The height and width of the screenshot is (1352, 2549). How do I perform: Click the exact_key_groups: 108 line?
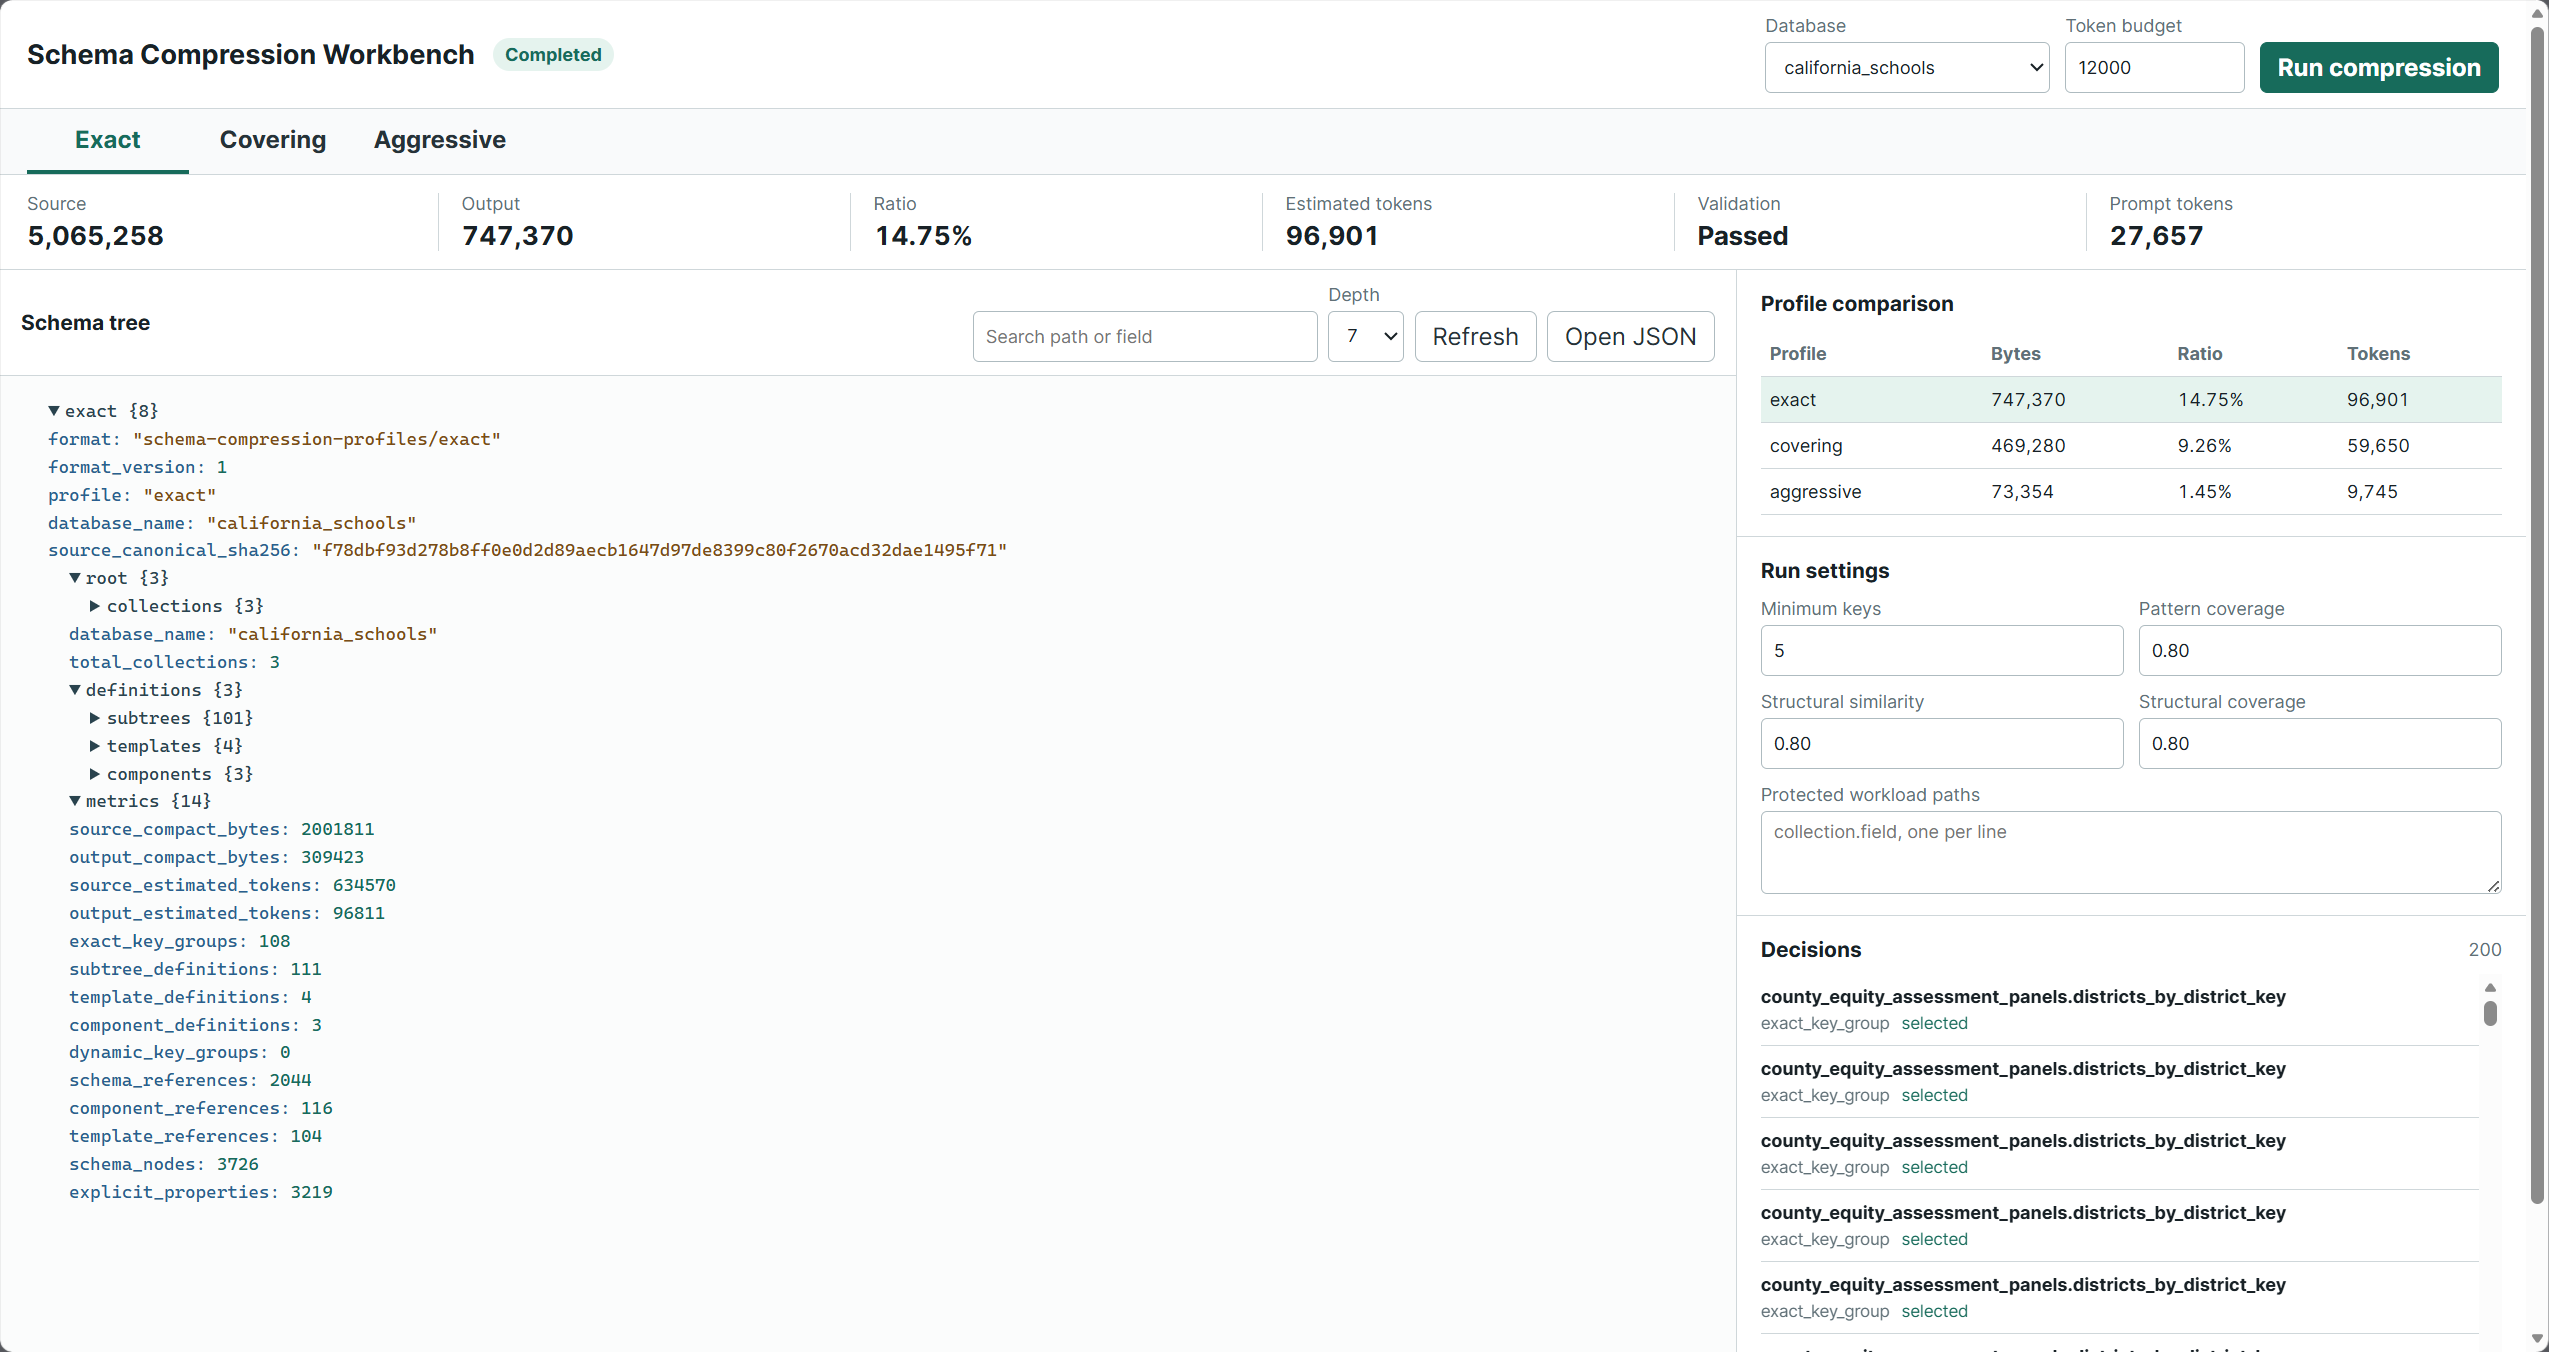pyautogui.click(x=179, y=941)
